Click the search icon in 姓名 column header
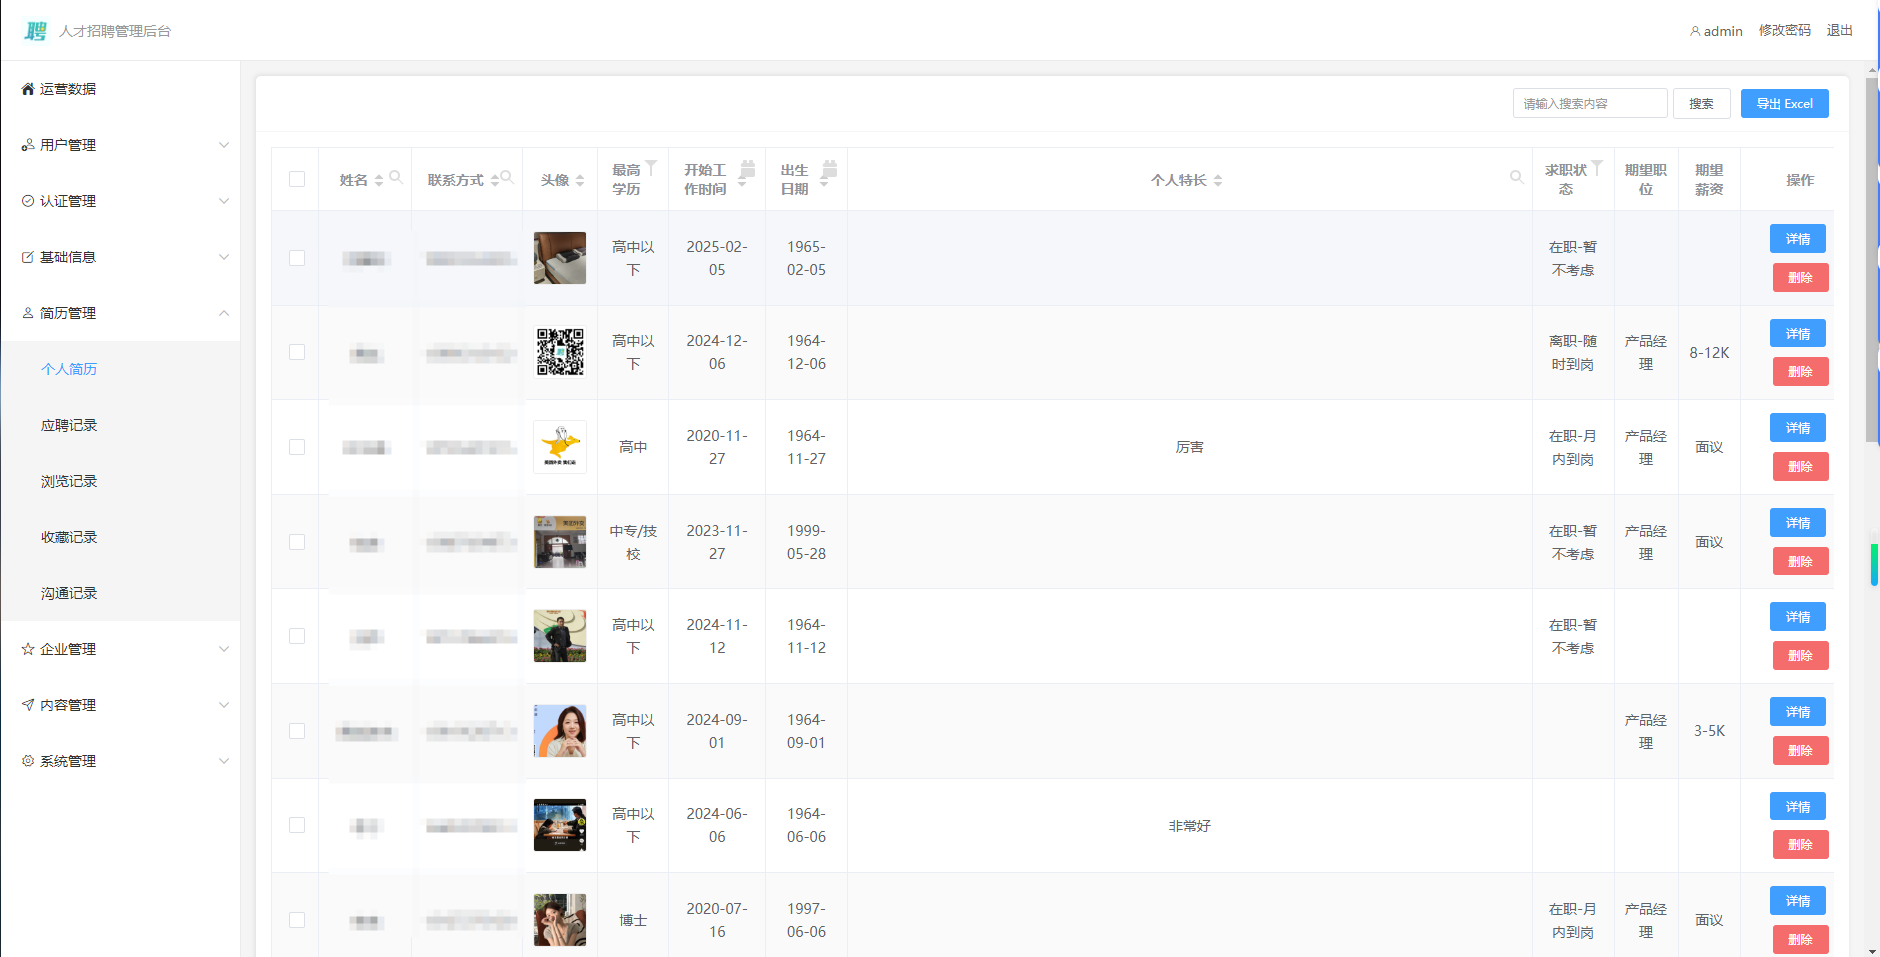 [396, 177]
